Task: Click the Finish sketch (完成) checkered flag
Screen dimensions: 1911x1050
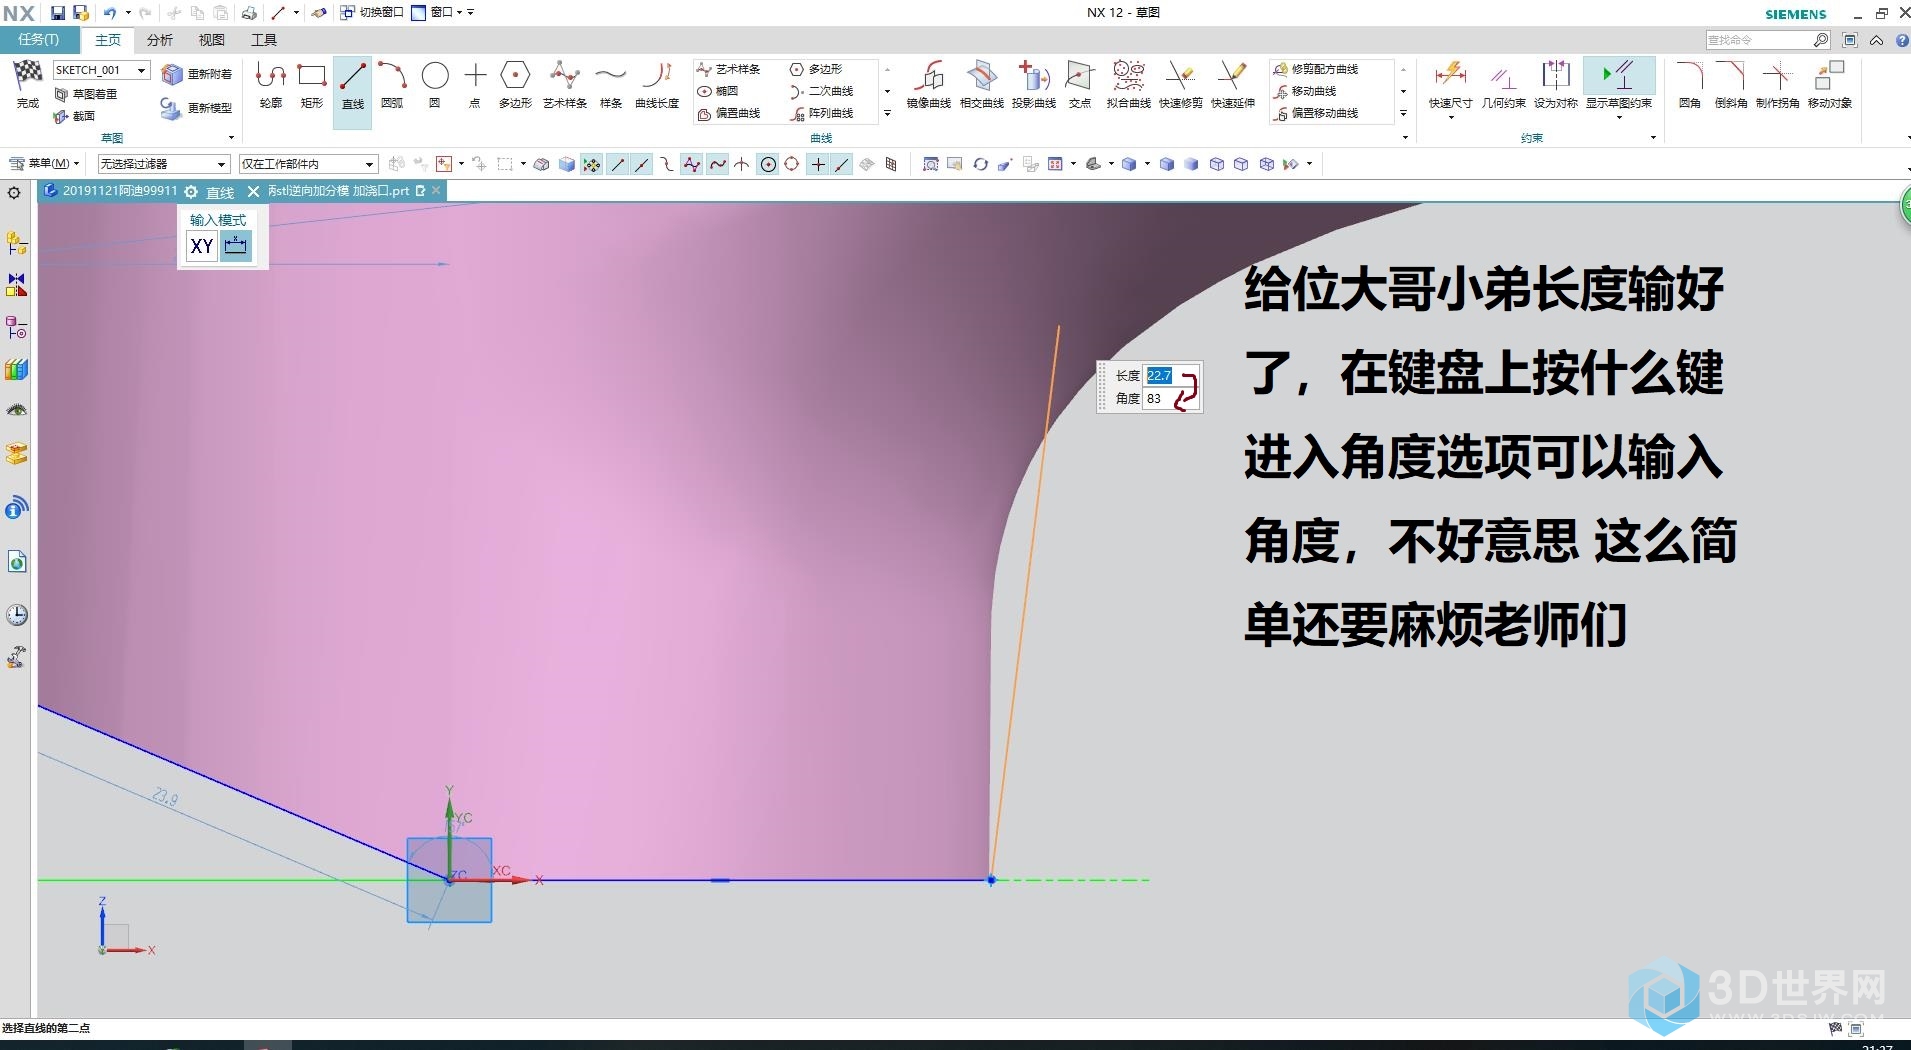Action: coord(28,84)
